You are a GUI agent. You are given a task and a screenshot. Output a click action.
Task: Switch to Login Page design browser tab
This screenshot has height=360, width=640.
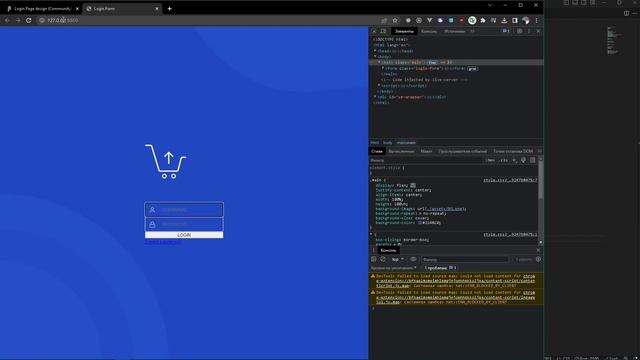(41, 9)
